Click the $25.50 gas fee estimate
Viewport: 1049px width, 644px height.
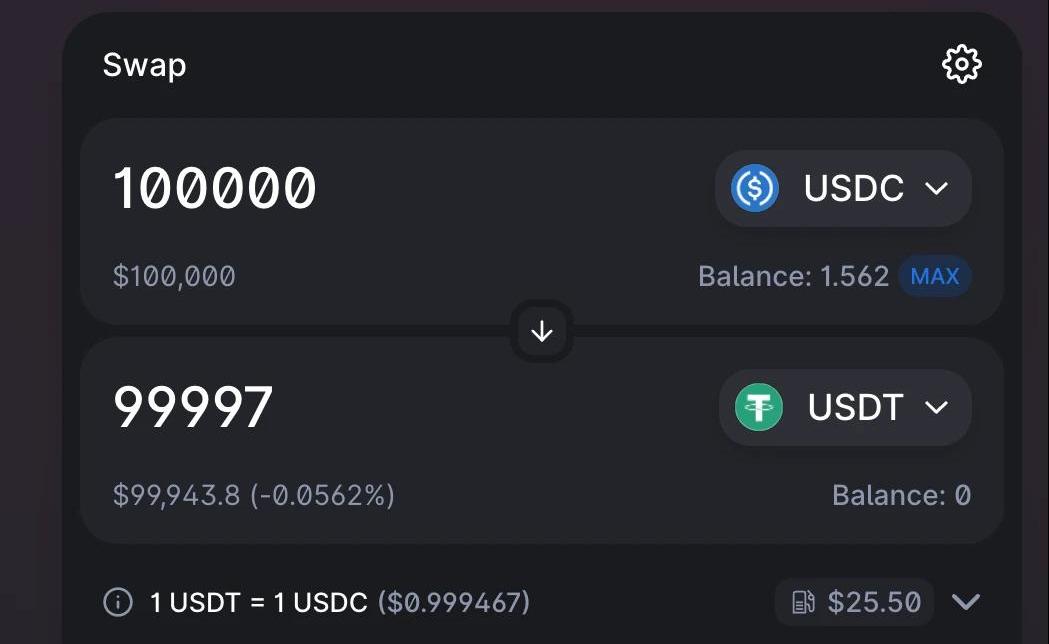(x=873, y=602)
